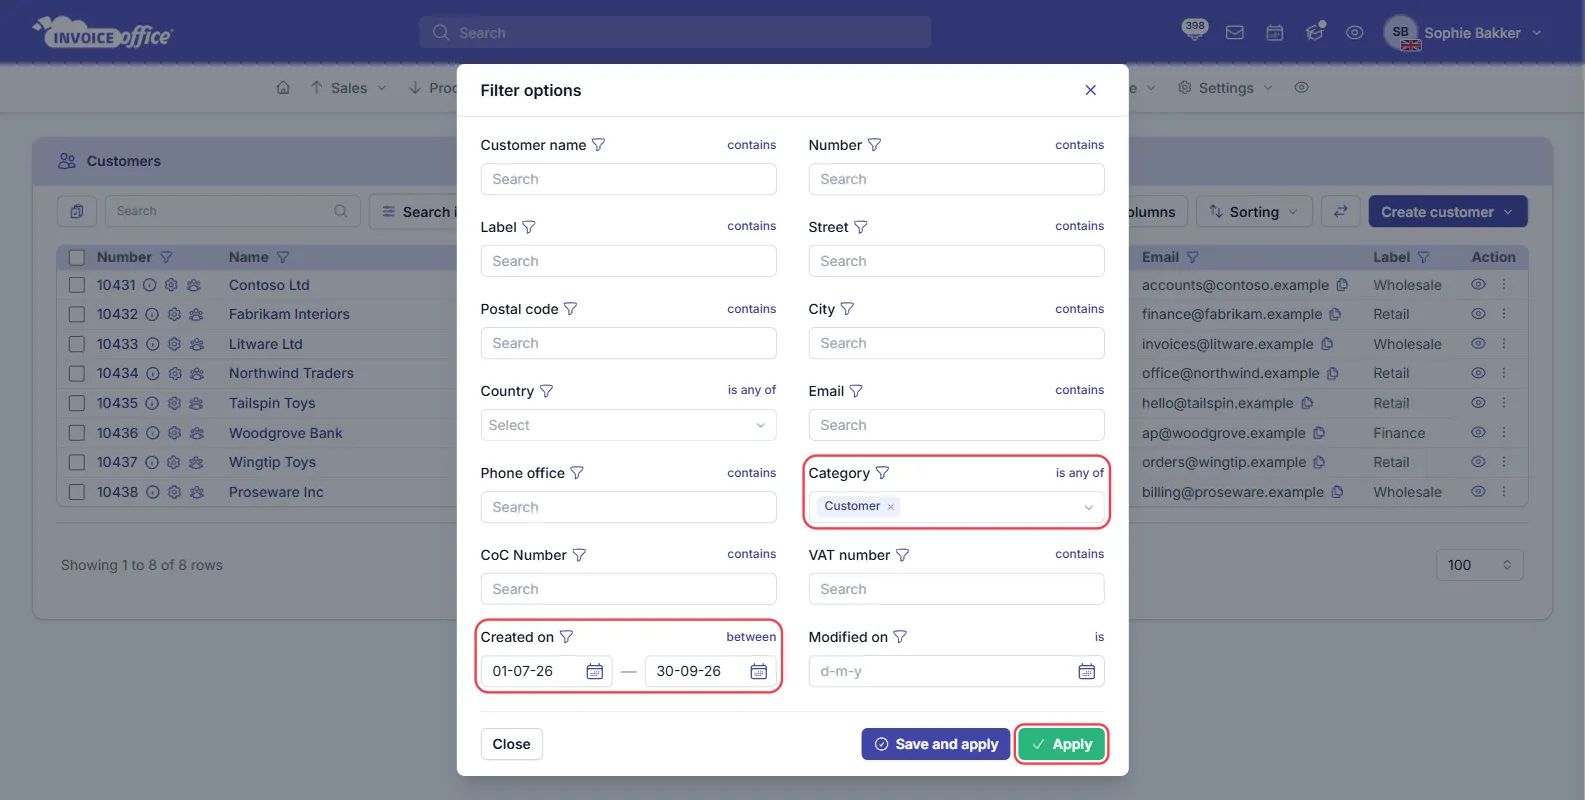Image resolution: width=1585 pixels, height=800 pixels.
Task: Open the Created on start date calendar picker
Action: 594,671
